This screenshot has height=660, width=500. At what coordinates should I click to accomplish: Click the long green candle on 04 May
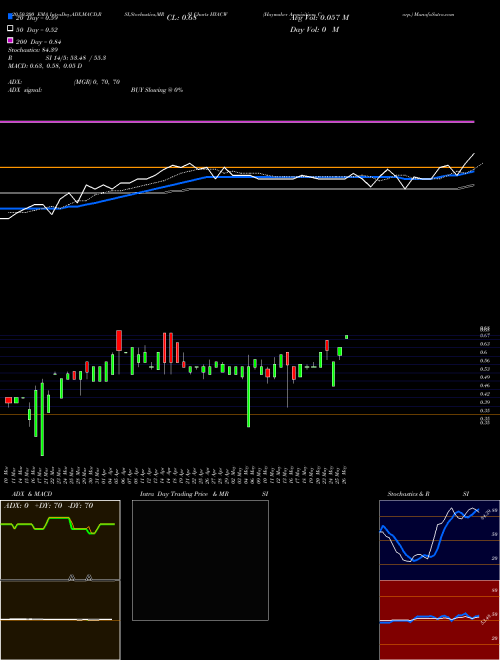click(x=248, y=397)
